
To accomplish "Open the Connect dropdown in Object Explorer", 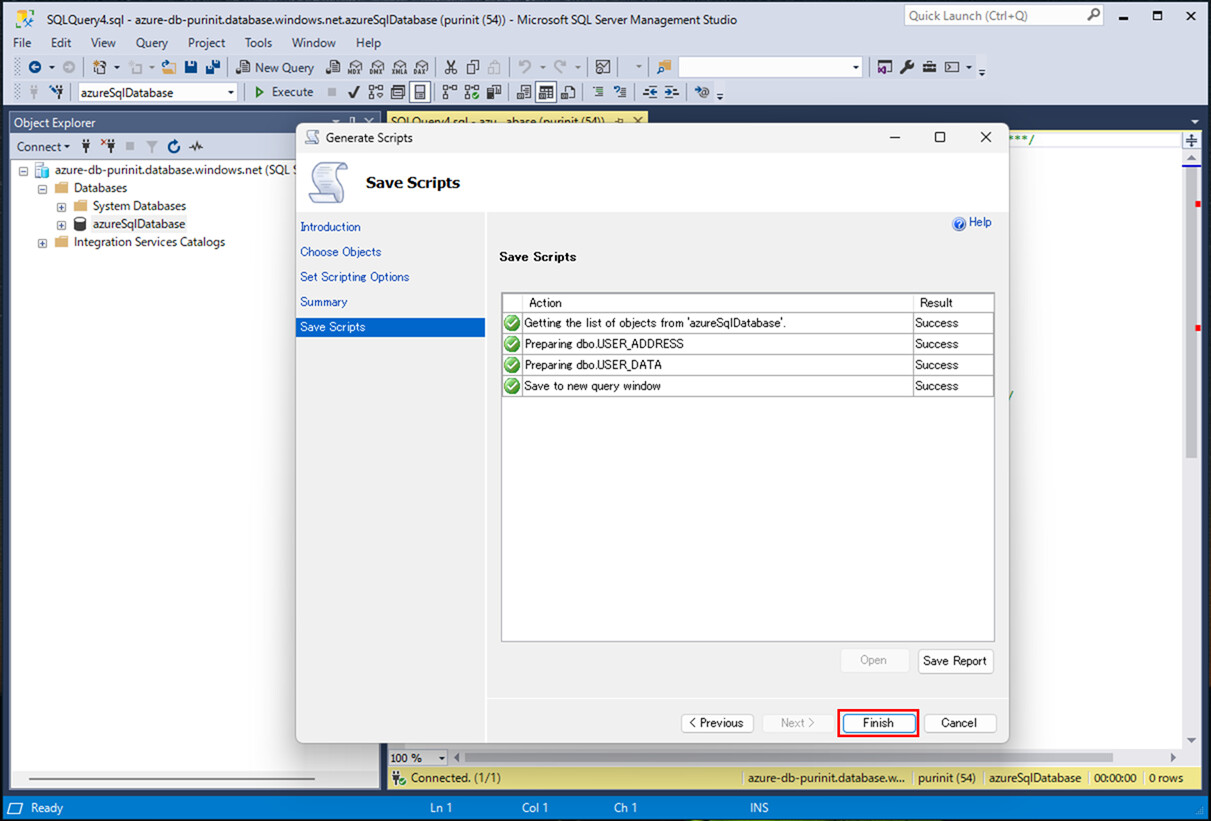I will (43, 147).
